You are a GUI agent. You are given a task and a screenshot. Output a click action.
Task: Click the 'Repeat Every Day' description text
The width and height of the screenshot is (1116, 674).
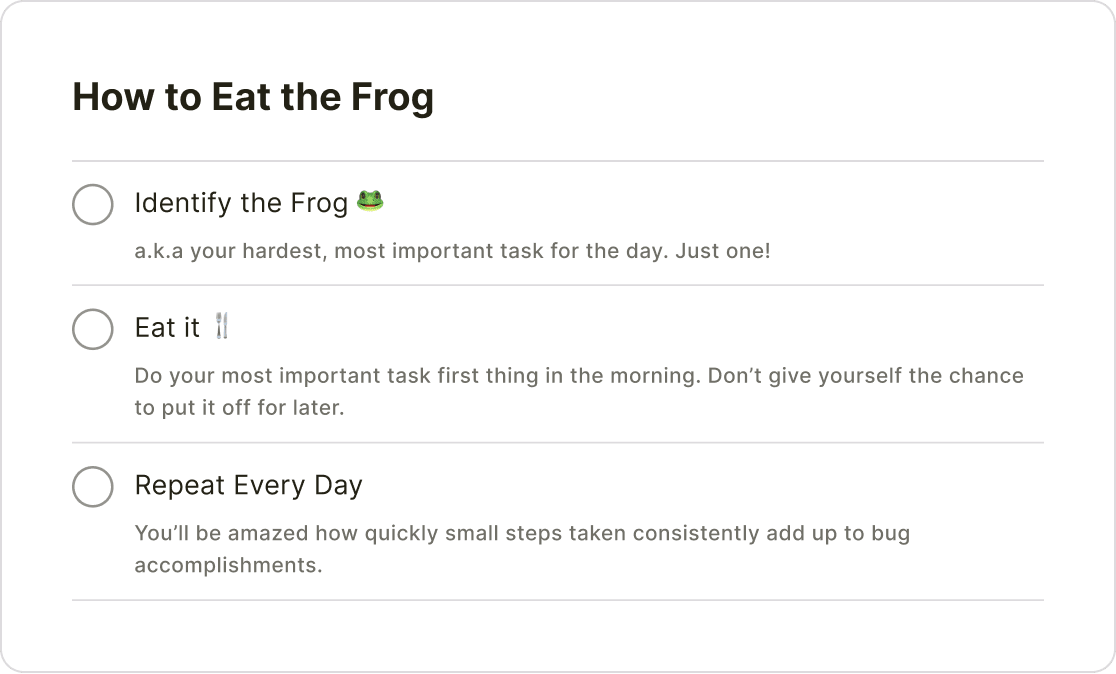coord(522,549)
